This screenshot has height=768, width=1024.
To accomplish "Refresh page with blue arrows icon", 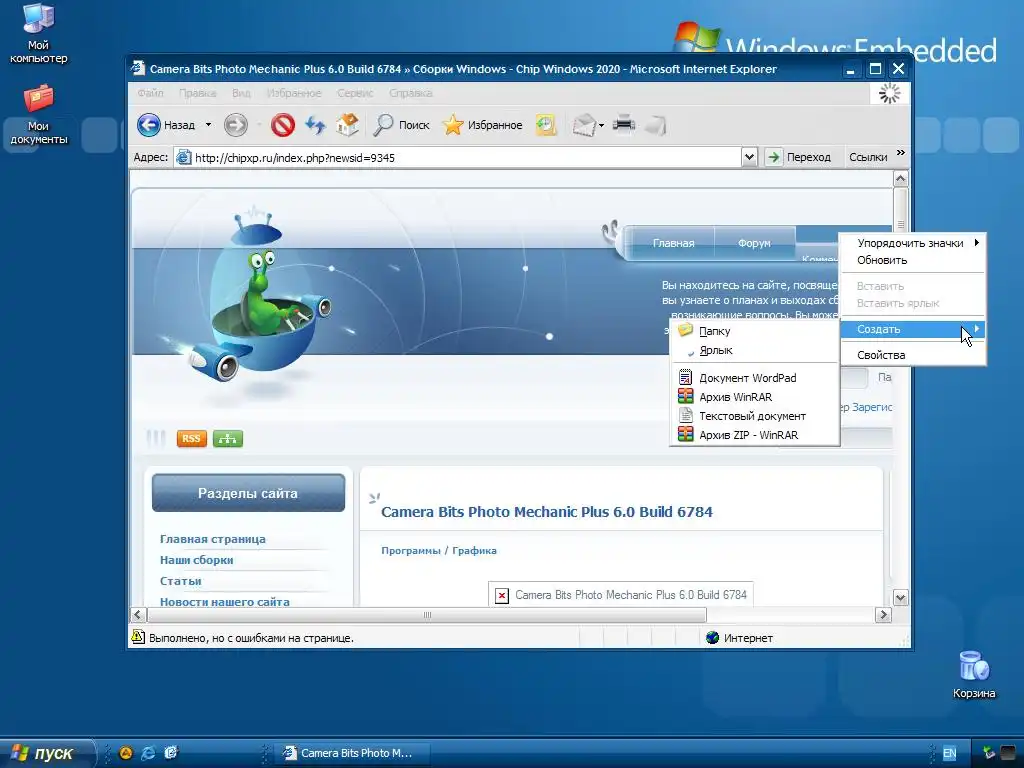I will pos(315,125).
